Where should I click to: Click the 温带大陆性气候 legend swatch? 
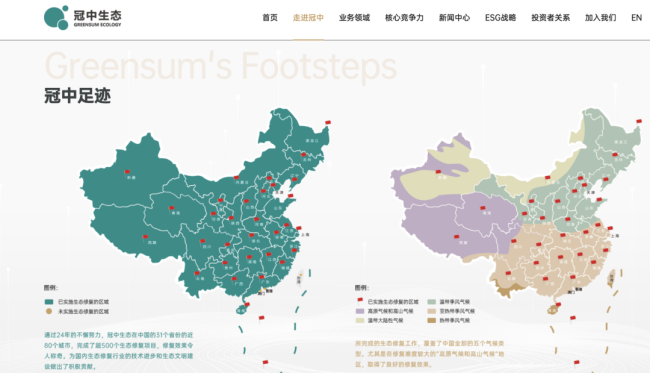(x=360, y=320)
